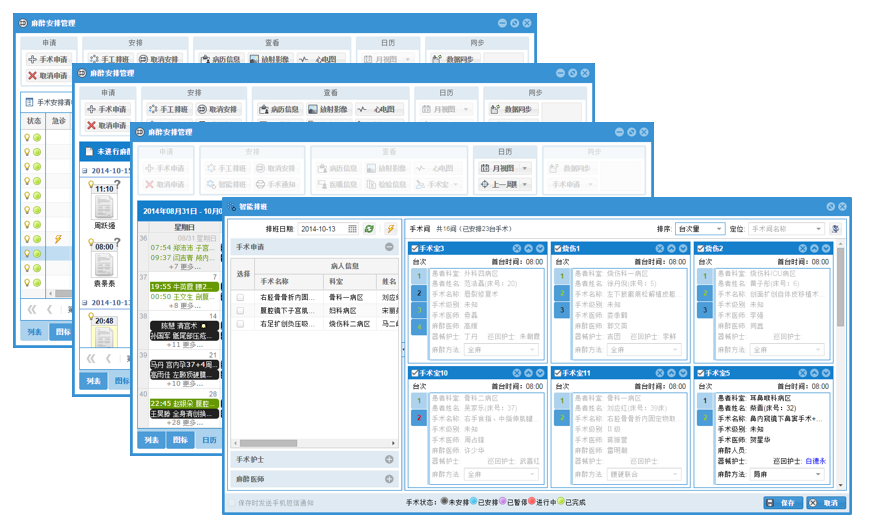
Task: Select surgery slot 3 in 烧伤1
Action: 562,310
